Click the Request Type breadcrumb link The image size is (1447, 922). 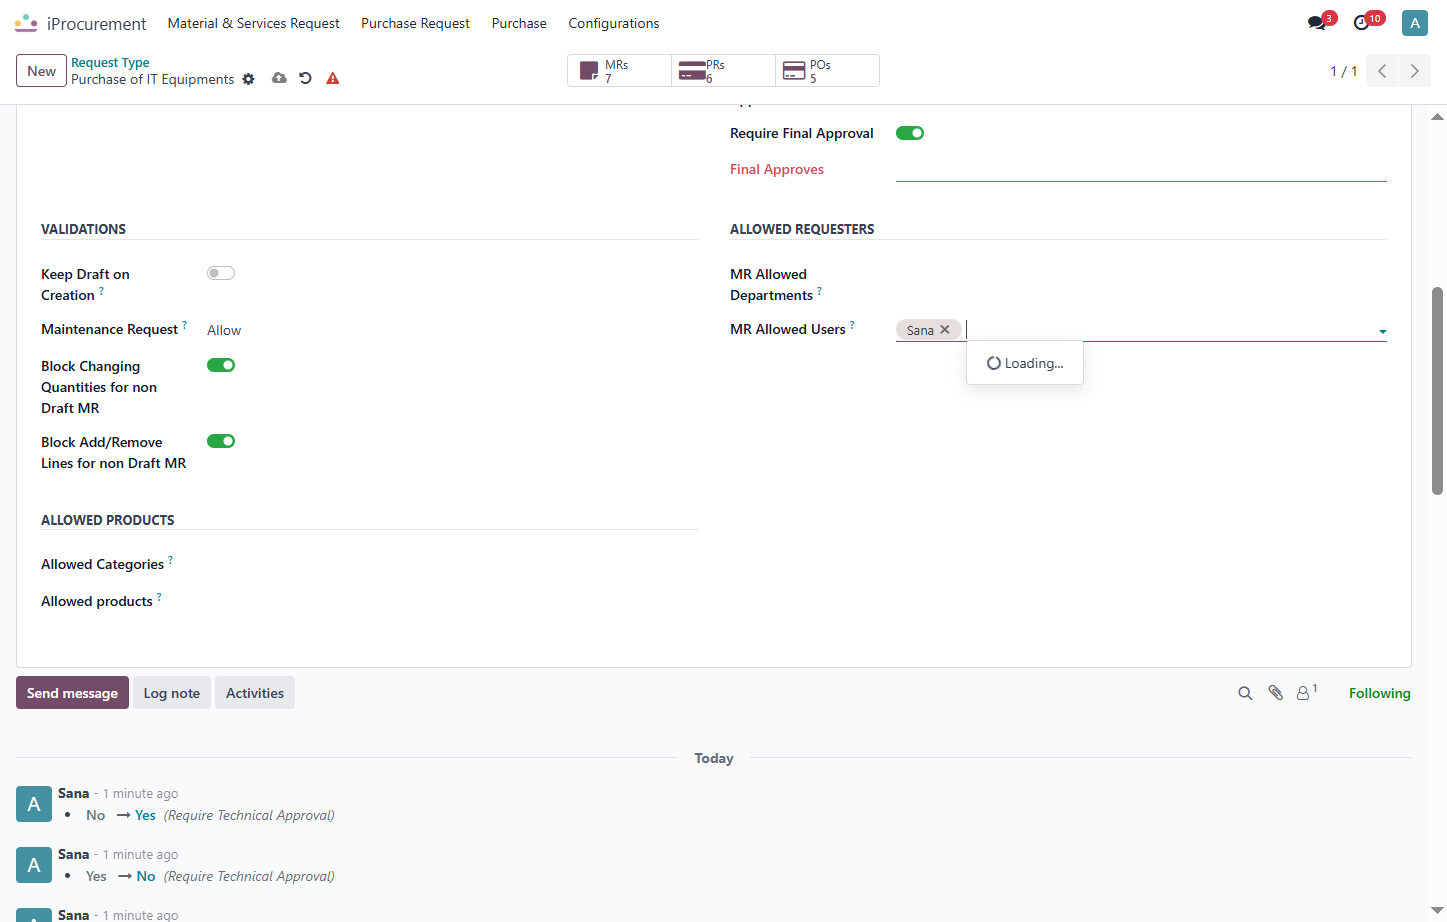click(110, 62)
